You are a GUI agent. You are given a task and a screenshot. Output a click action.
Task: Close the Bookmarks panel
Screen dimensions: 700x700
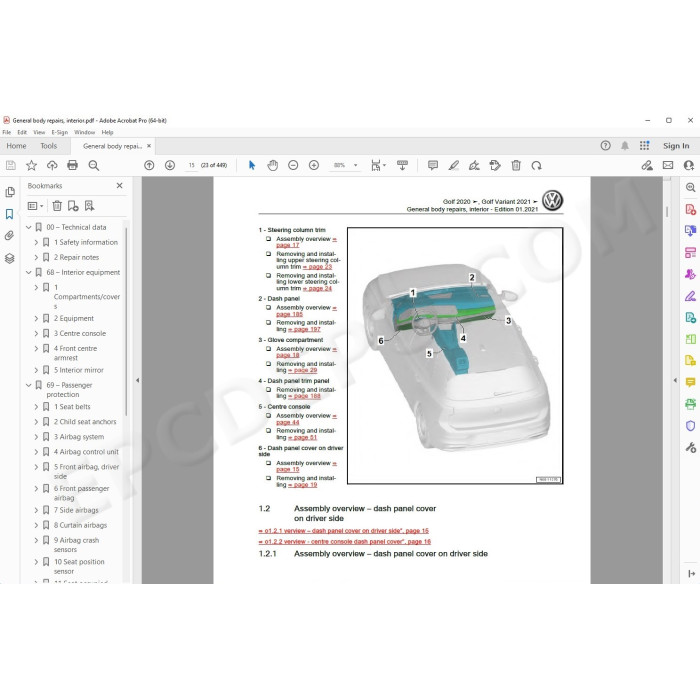119,186
